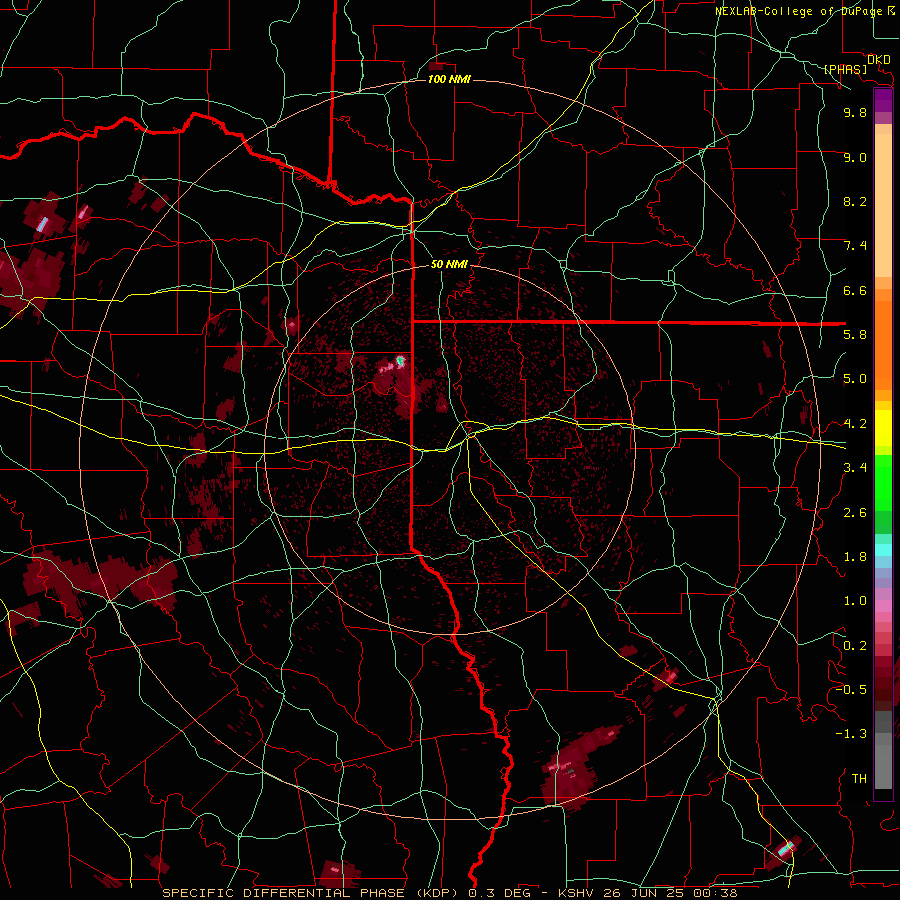Click the "50 NMI" range ring label

click(449, 264)
